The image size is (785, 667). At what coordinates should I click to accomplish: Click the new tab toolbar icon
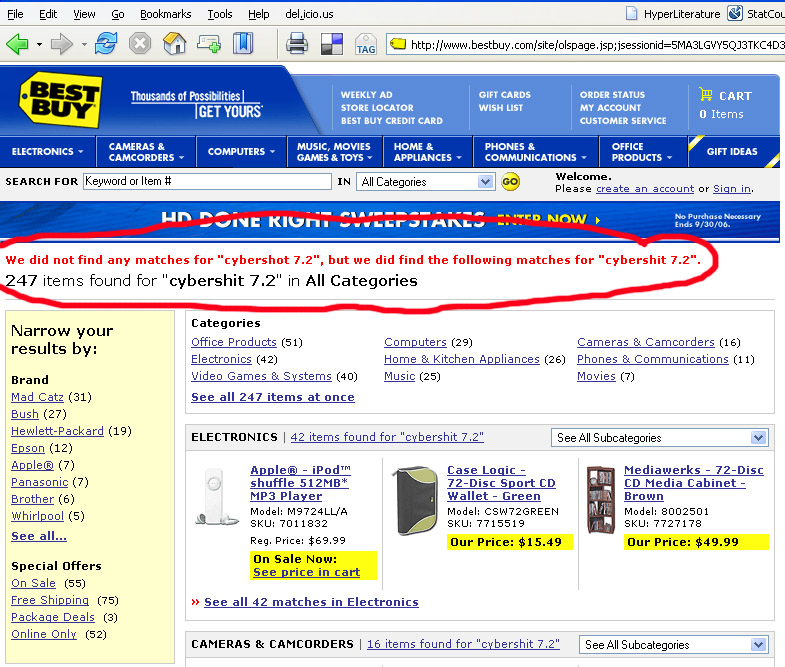[x=208, y=44]
